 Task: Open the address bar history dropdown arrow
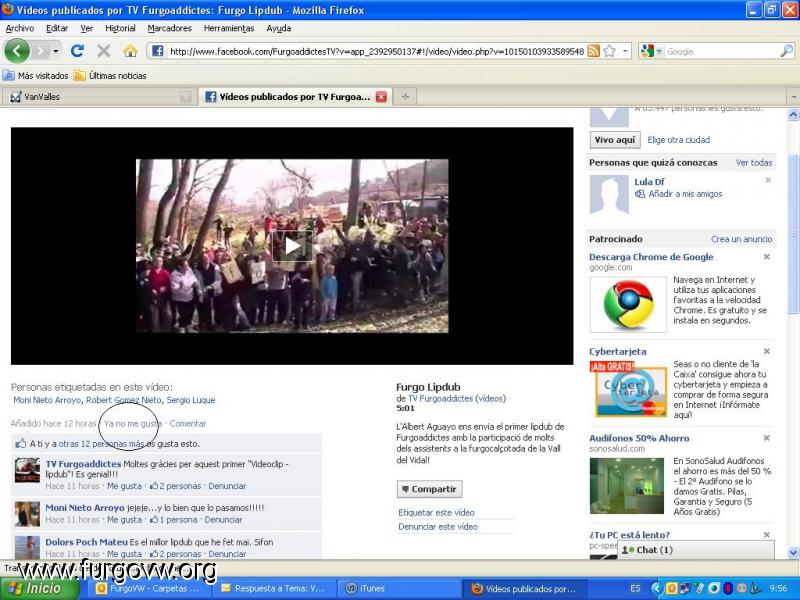[625, 51]
